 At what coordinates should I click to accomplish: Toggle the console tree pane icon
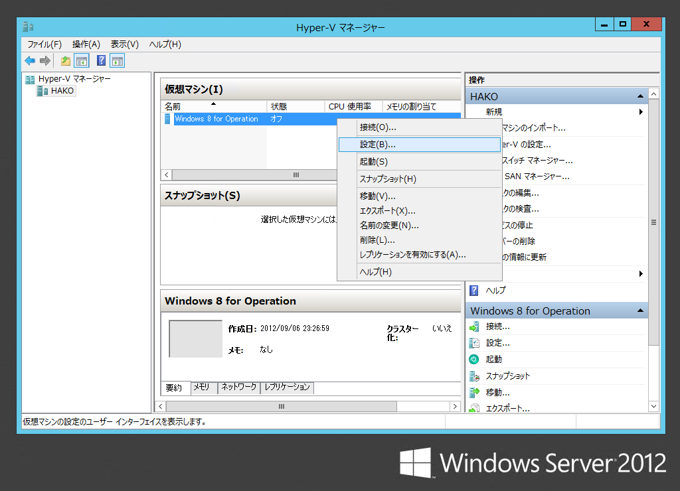82,61
